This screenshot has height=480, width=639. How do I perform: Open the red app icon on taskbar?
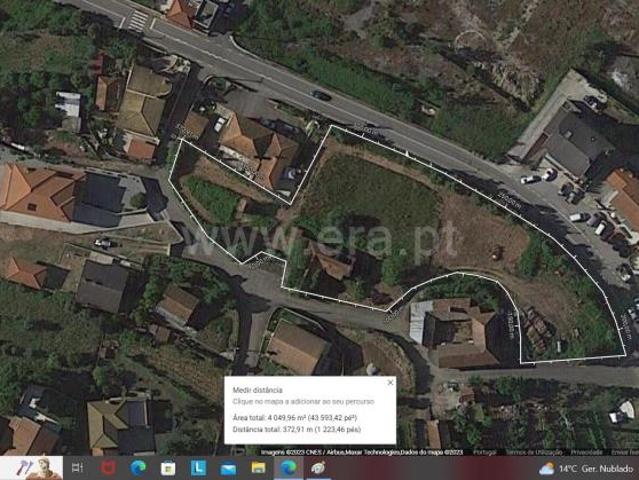(x=108, y=468)
